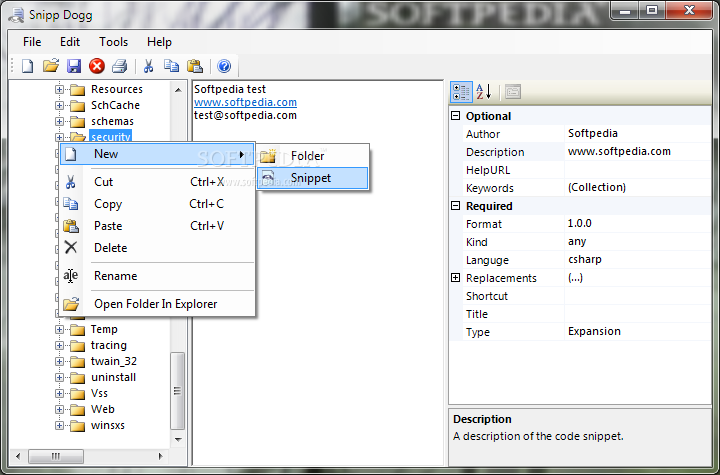The height and width of the screenshot is (475, 720).
Task: Click the Property Pages icon
Action: click(513, 92)
